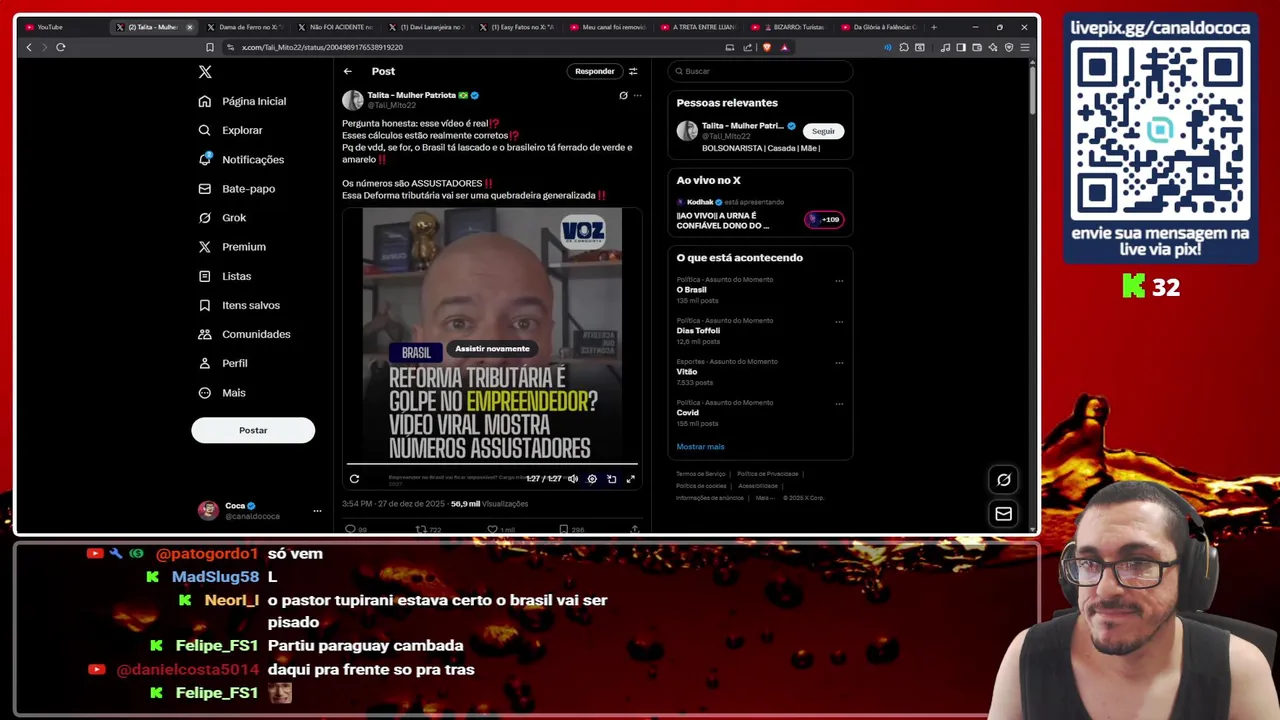Close the Talita - Mulher tab

tap(189, 27)
